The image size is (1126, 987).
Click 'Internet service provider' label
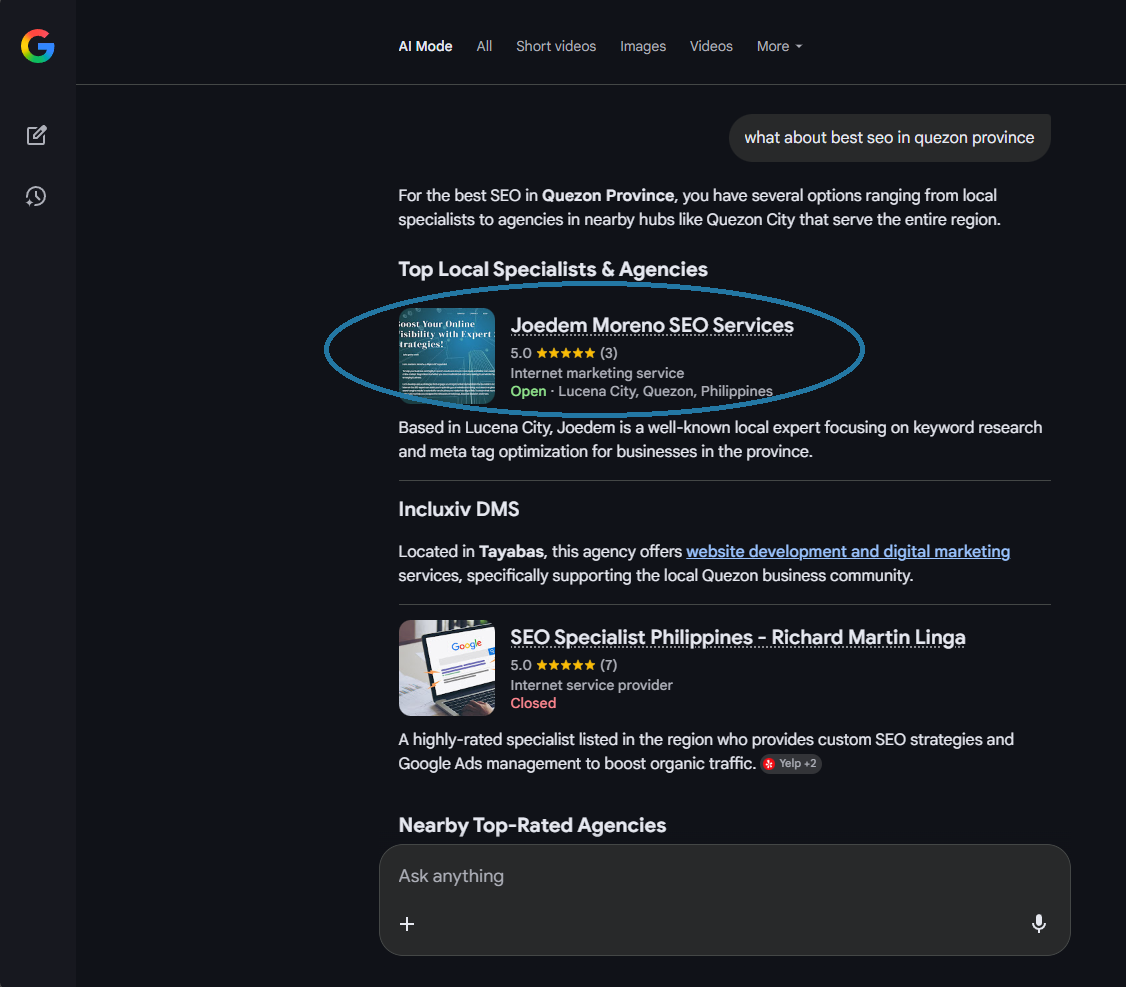591,685
